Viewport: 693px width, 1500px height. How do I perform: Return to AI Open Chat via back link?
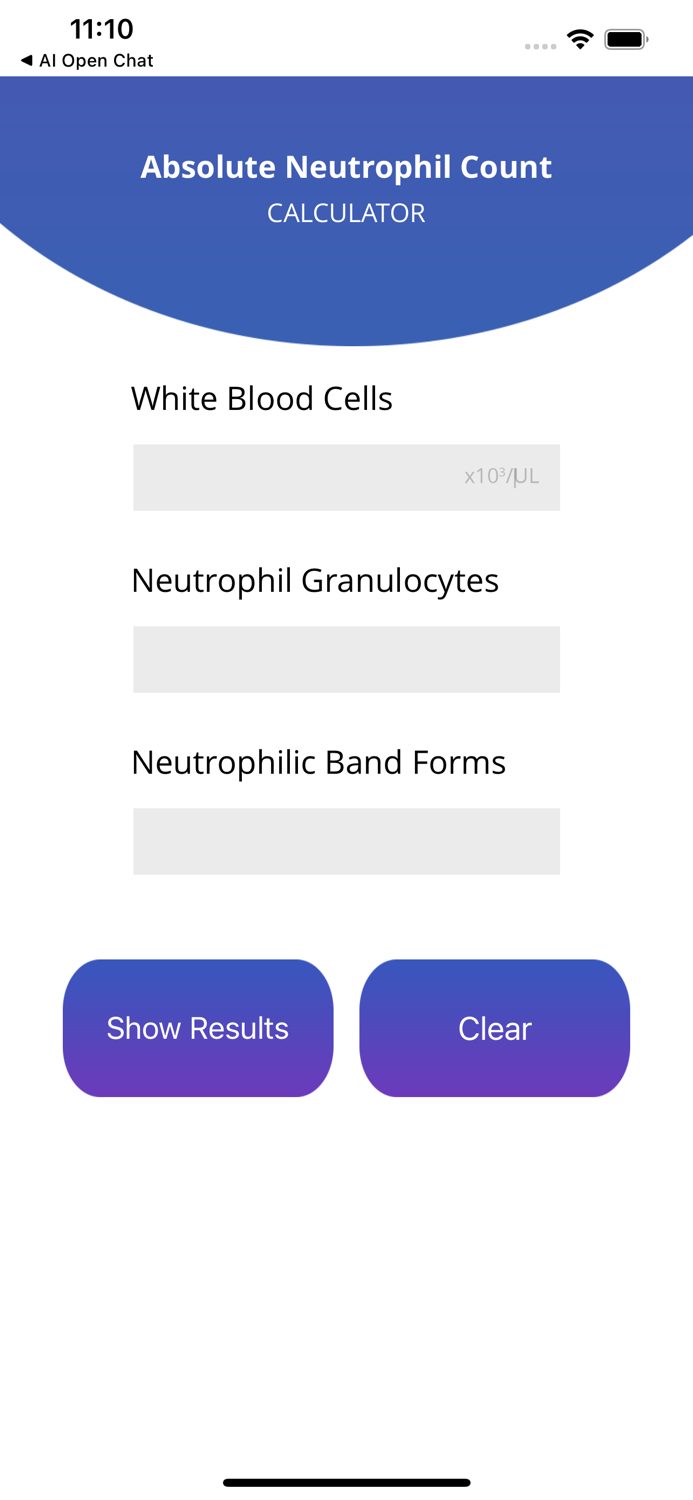pyautogui.click(x=85, y=60)
